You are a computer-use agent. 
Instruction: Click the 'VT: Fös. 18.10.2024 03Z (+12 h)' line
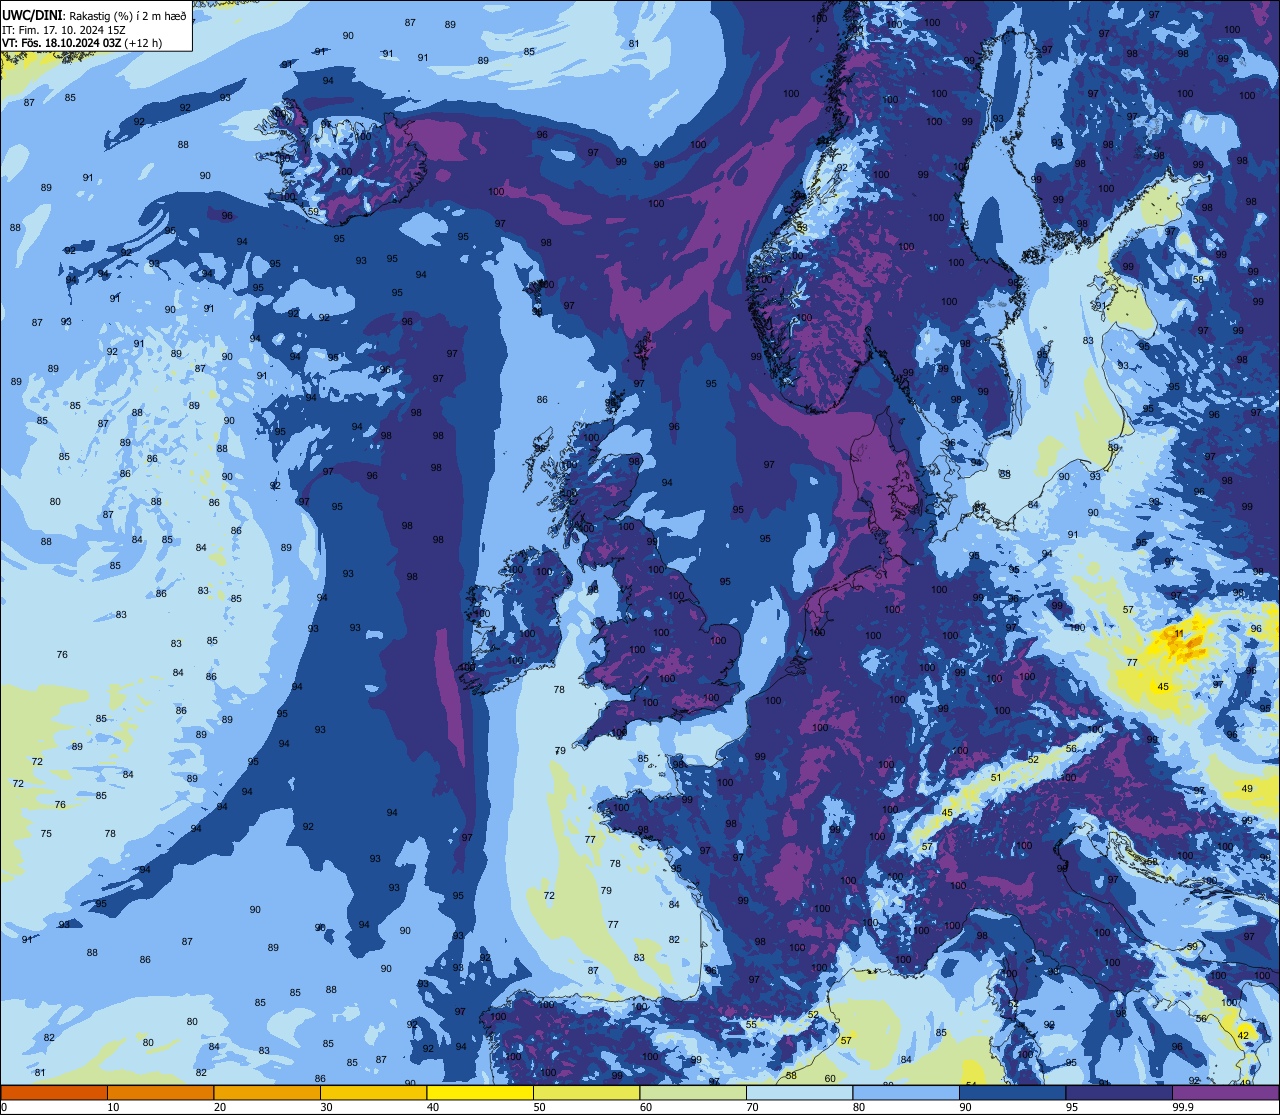coord(82,43)
